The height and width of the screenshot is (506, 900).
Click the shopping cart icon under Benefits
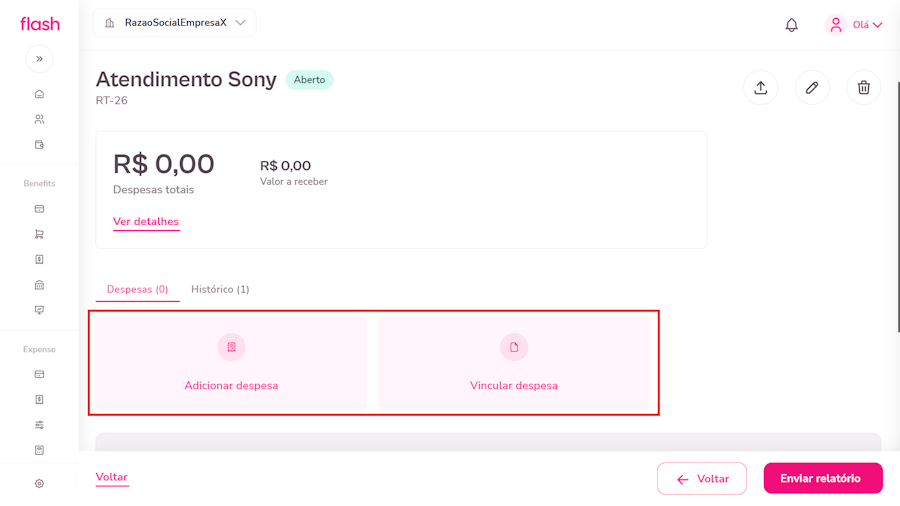(x=39, y=234)
